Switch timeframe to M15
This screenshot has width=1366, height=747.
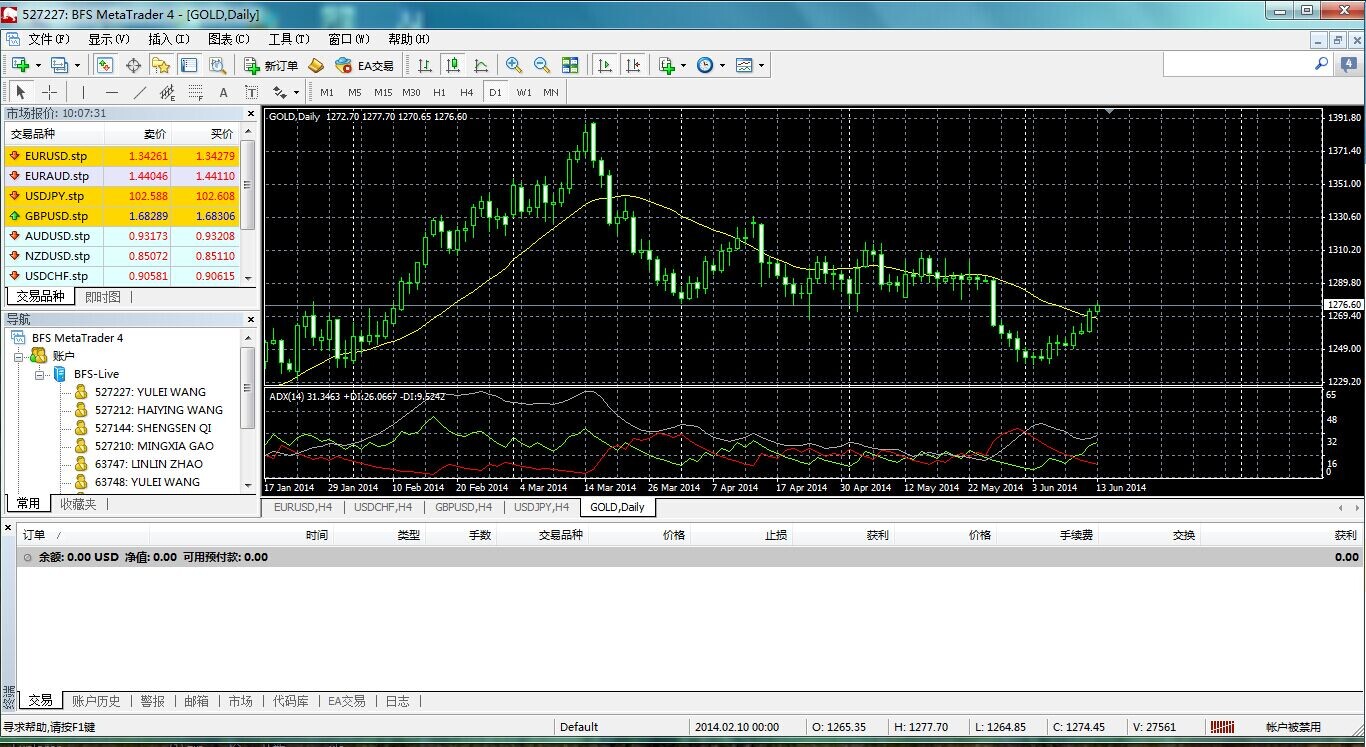(x=383, y=92)
